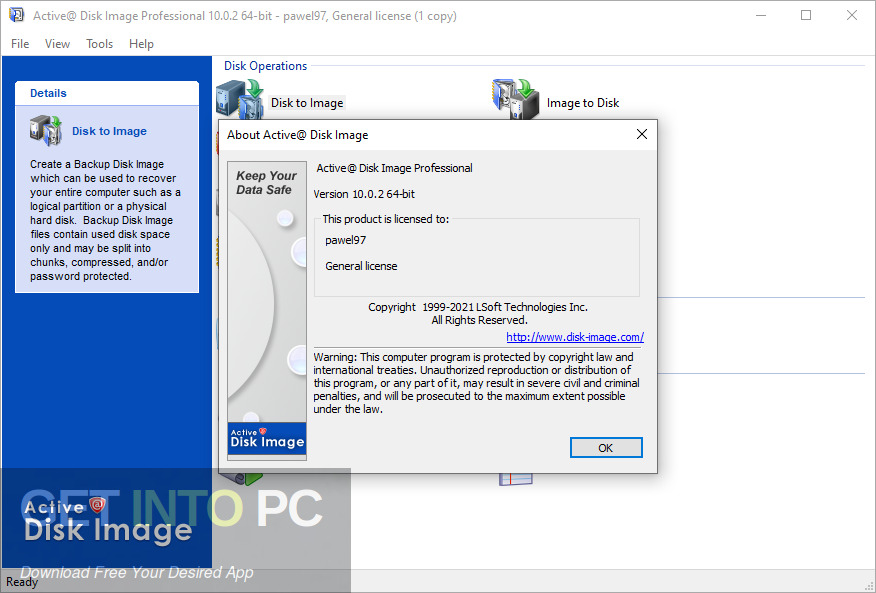
Task: Select the Image to Disk label
Action: 583,103
